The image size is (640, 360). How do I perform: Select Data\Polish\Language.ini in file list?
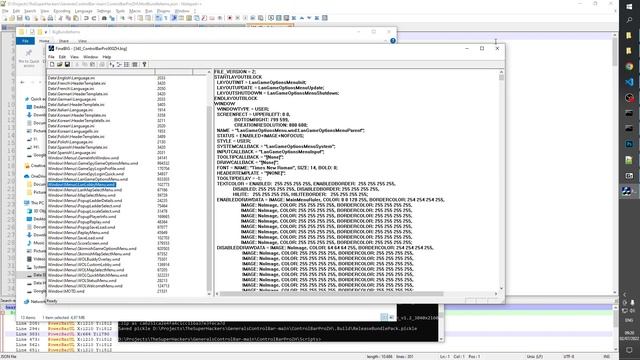(x=71, y=142)
